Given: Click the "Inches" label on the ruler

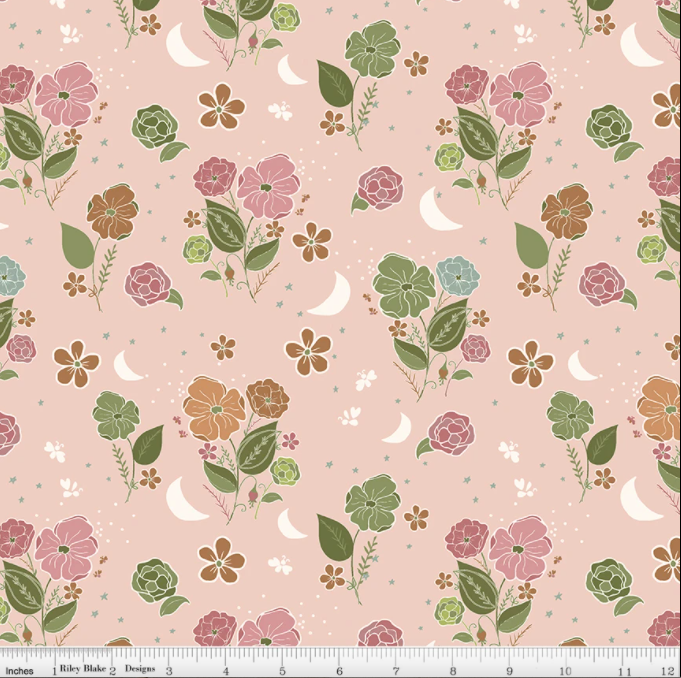Looking at the screenshot, I should [x=19, y=669].
